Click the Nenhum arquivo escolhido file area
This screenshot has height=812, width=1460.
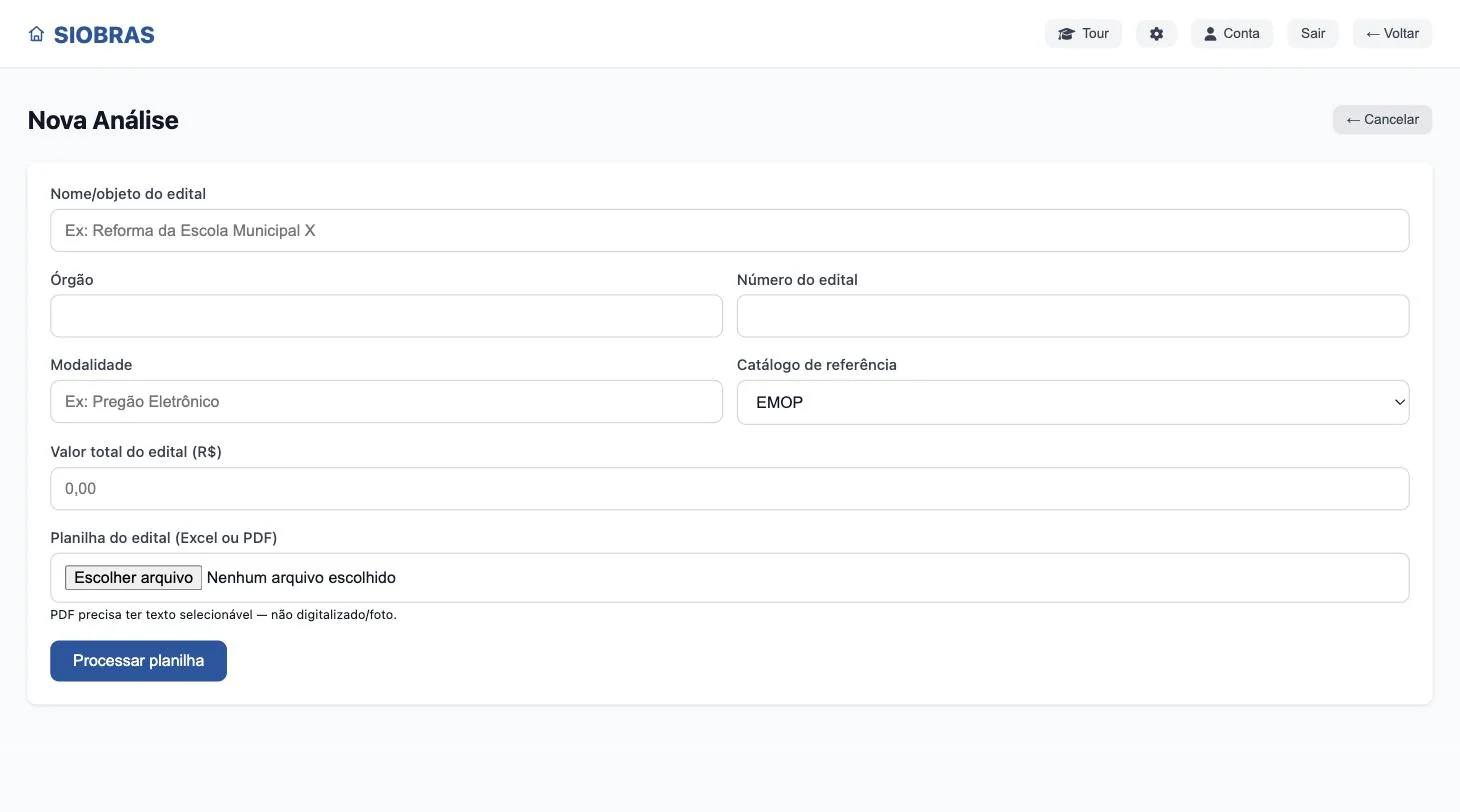[x=301, y=578]
